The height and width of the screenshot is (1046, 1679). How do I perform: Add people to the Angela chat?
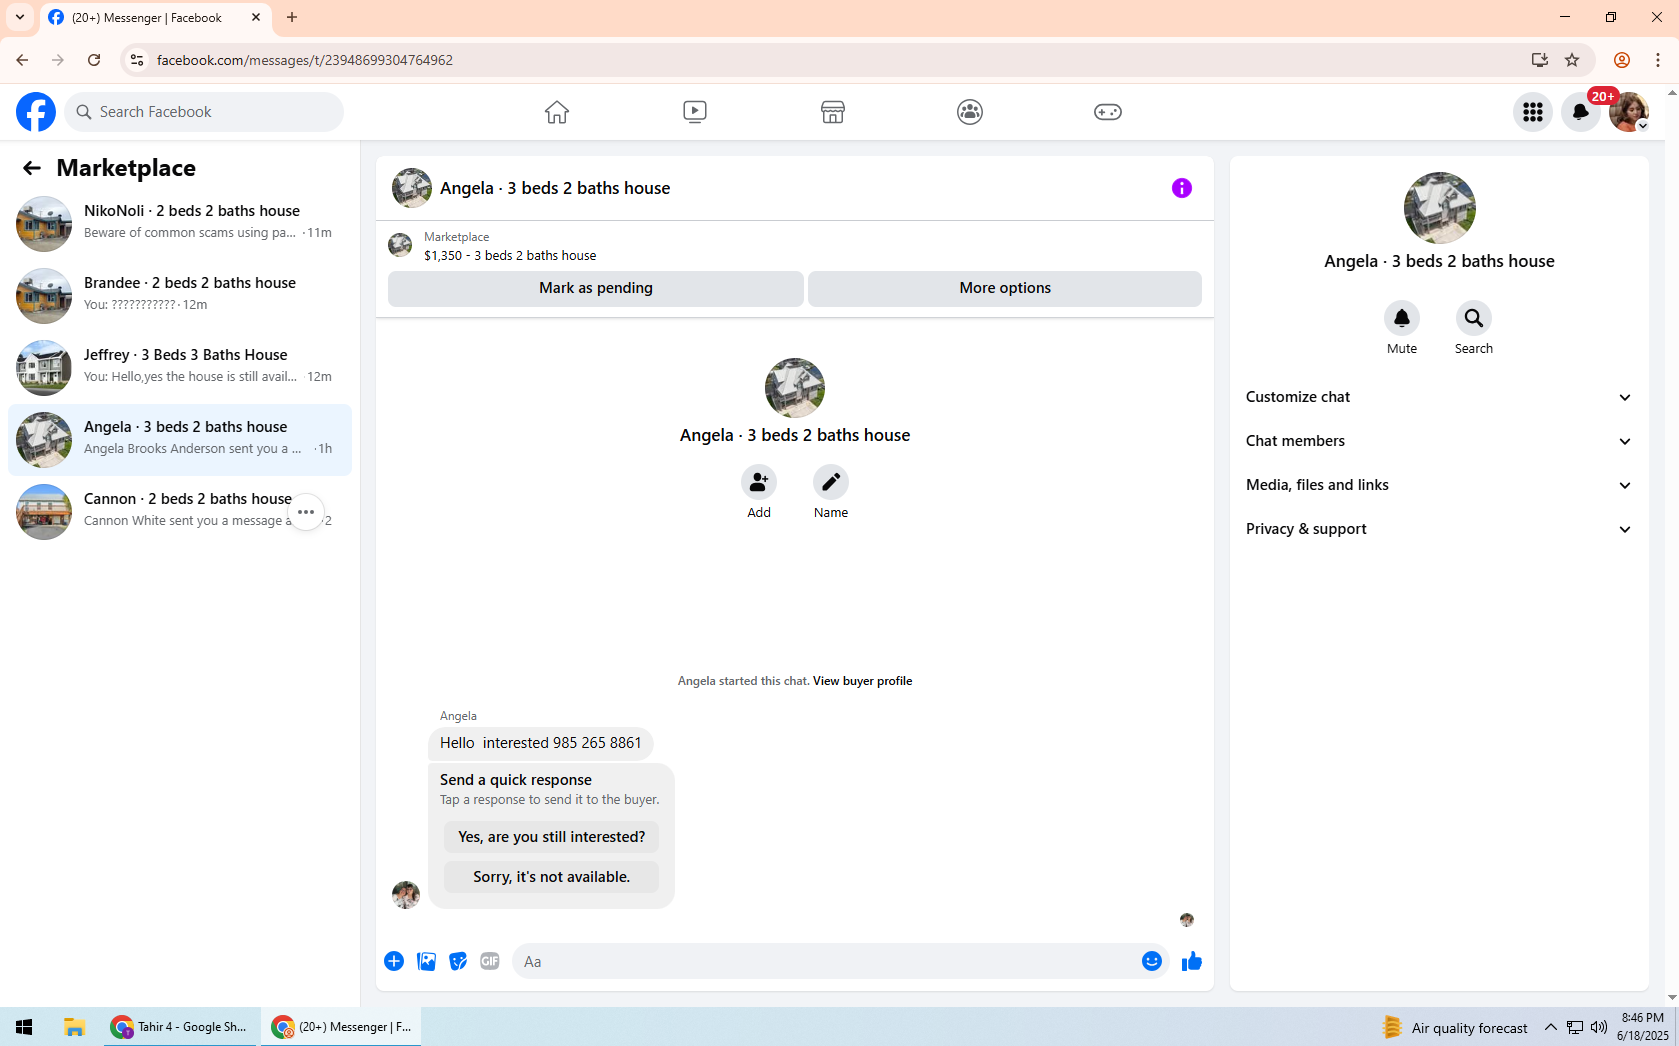click(759, 482)
